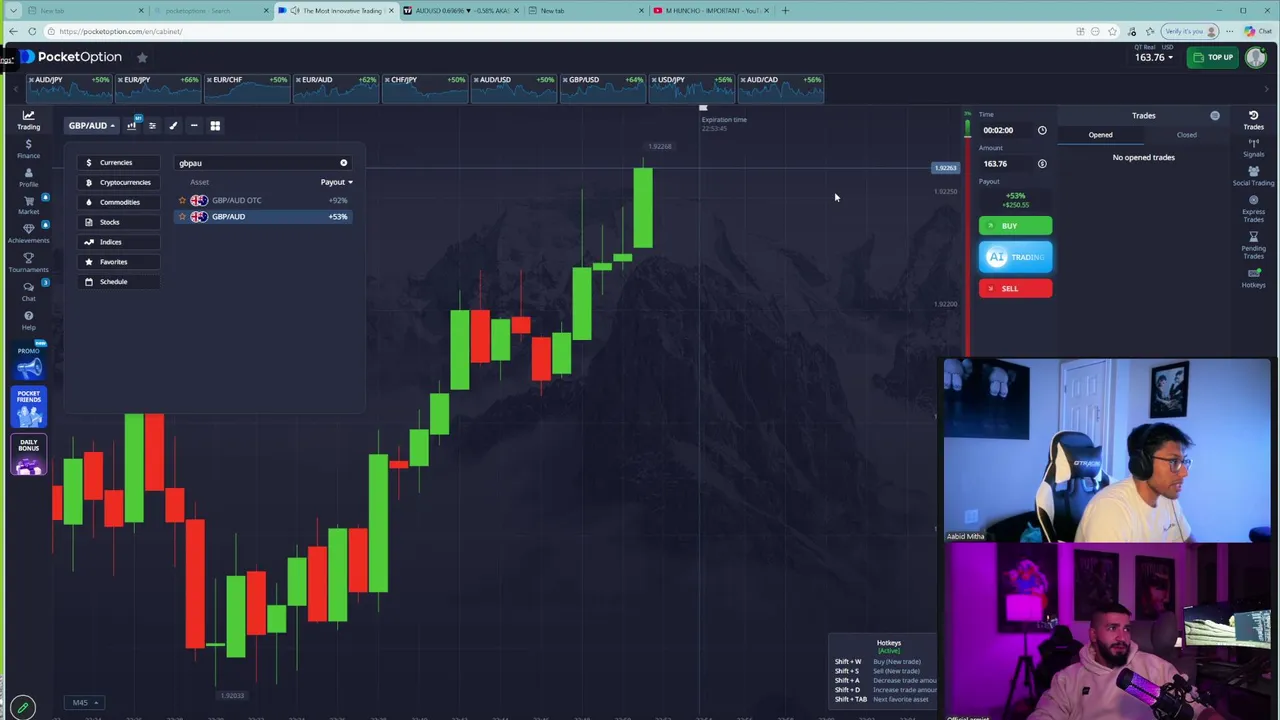Open AI Trading

pyautogui.click(x=1015, y=257)
